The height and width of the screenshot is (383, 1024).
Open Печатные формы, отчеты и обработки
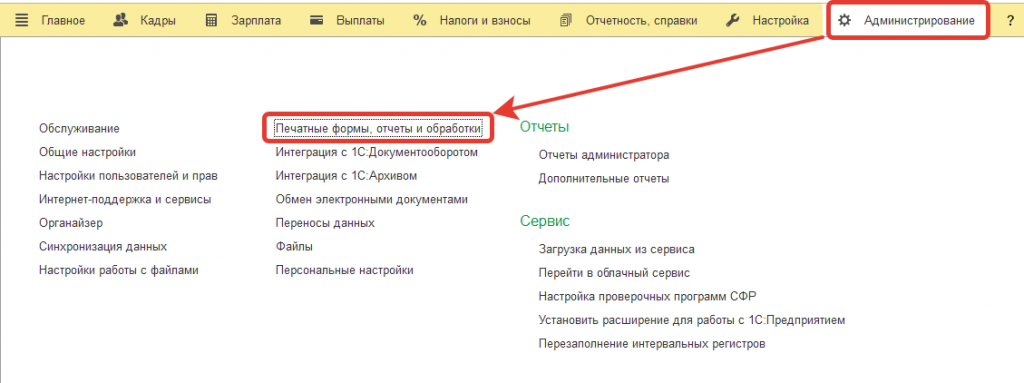click(x=379, y=129)
